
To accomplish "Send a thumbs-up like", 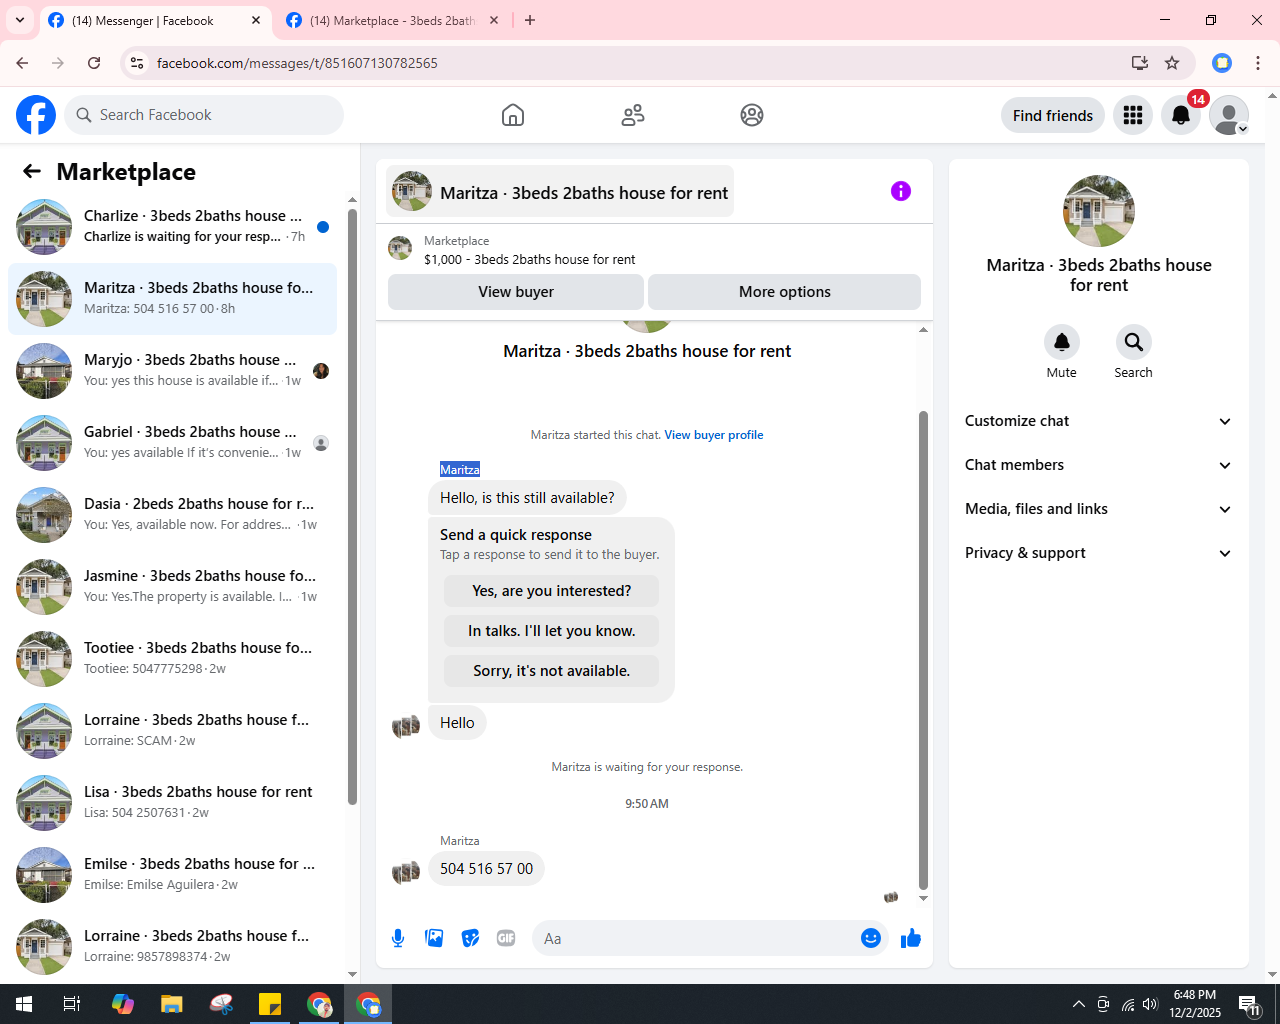I will point(911,938).
